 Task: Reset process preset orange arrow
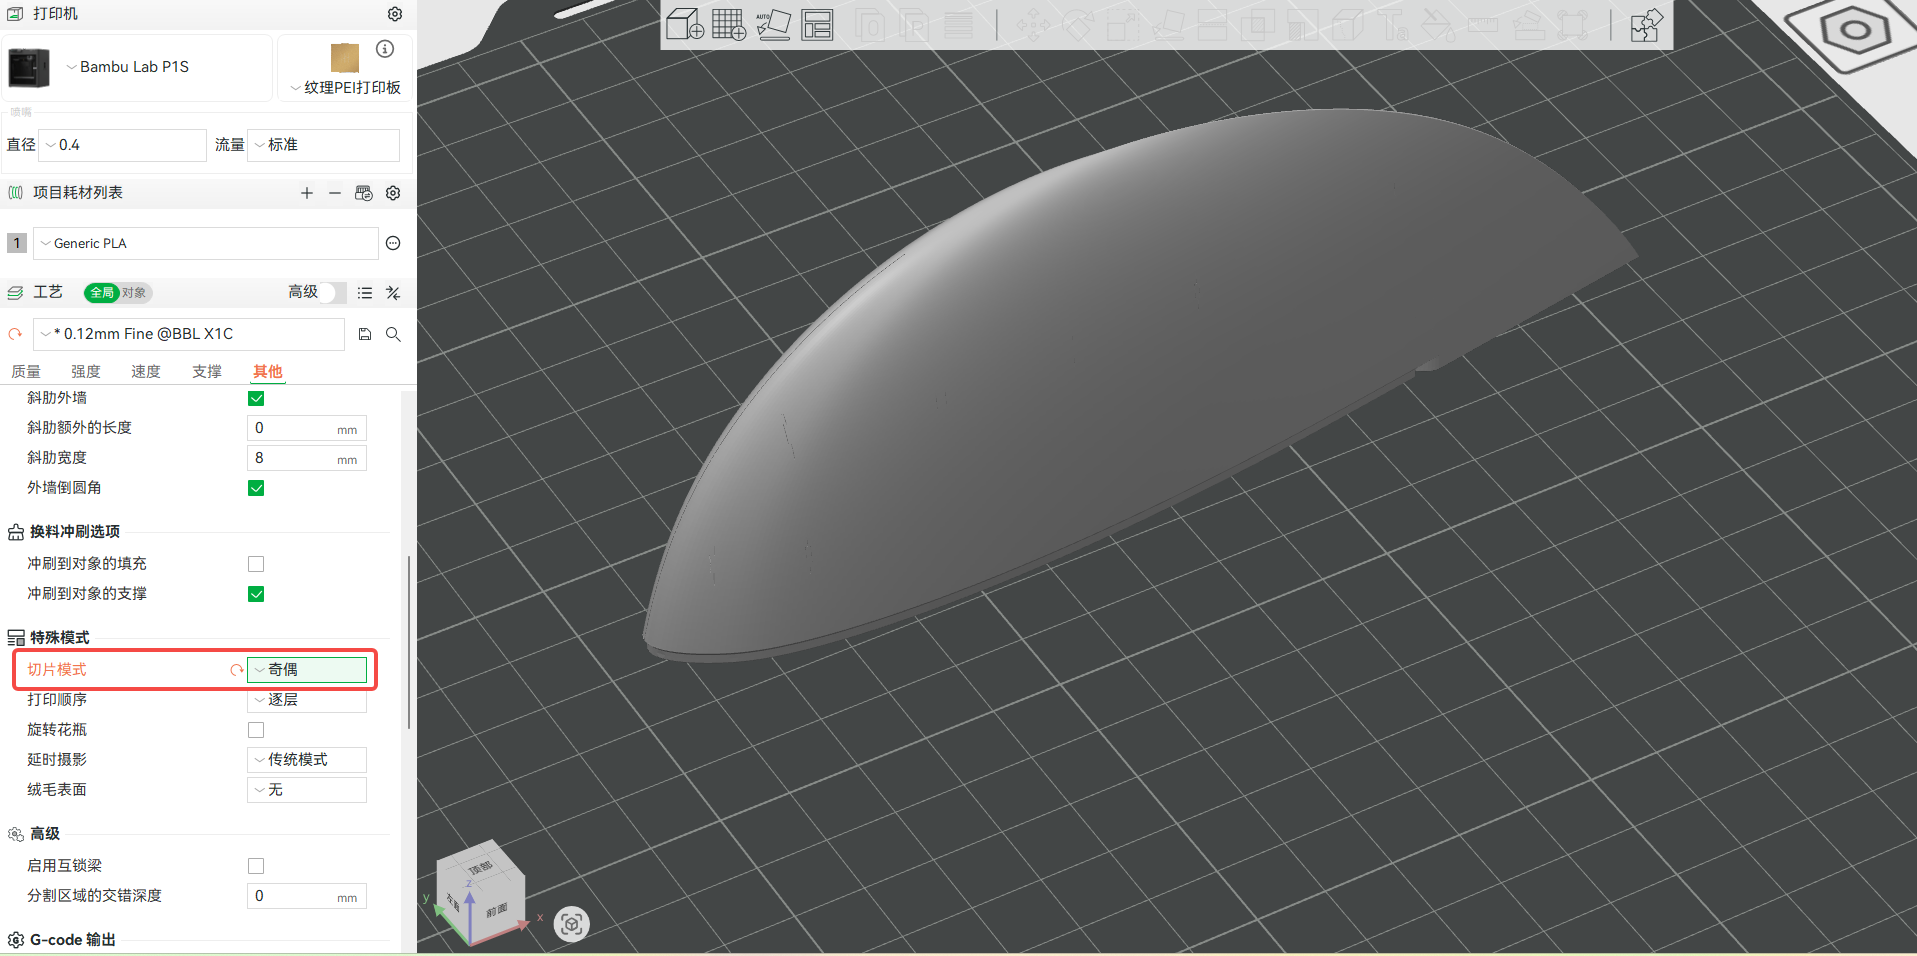15,334
